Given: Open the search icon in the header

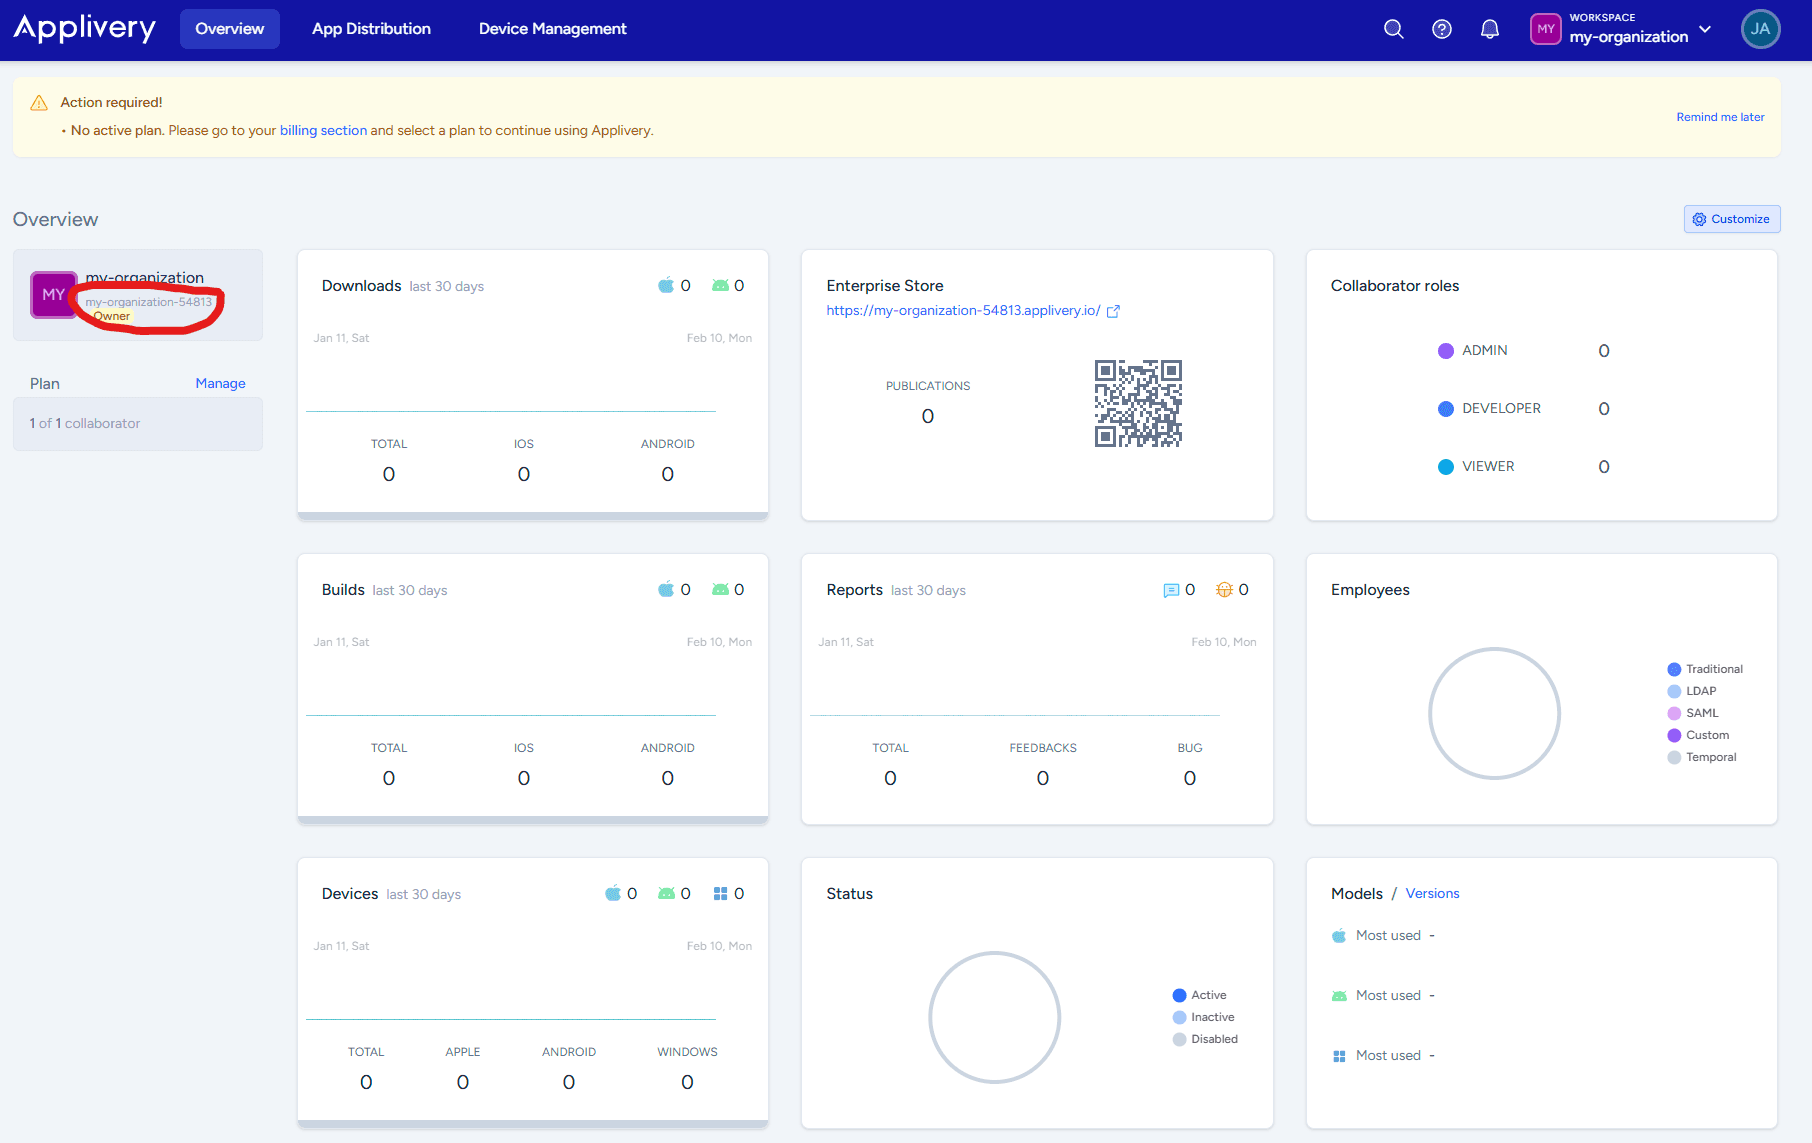Looking at the screenshot, I should (1393, 29).
